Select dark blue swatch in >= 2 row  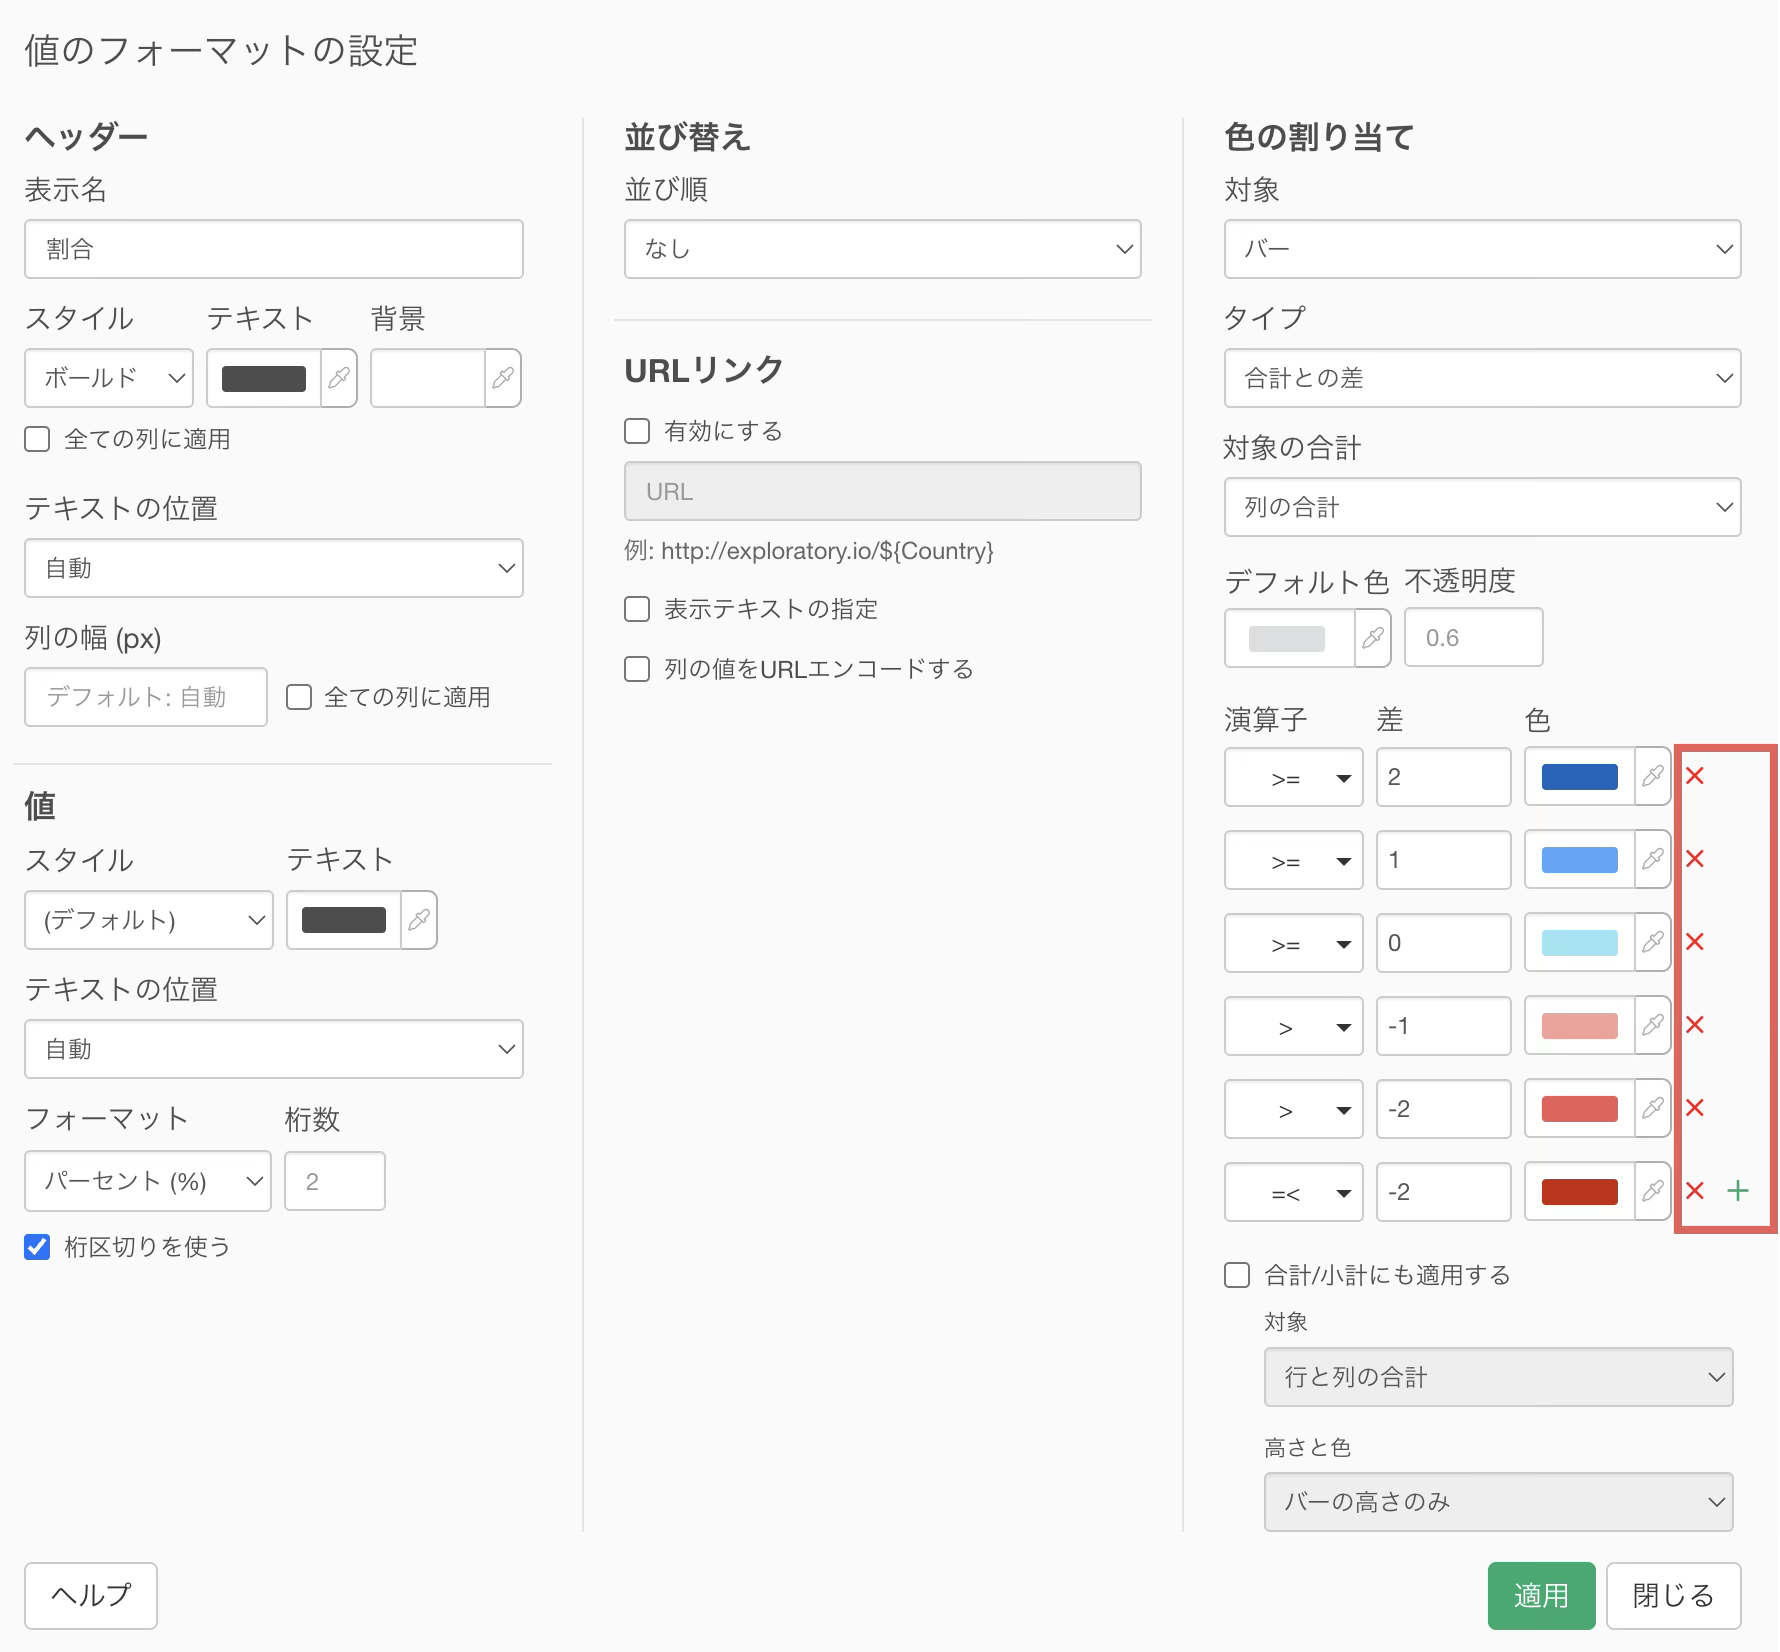click(x=1580, y=777)
